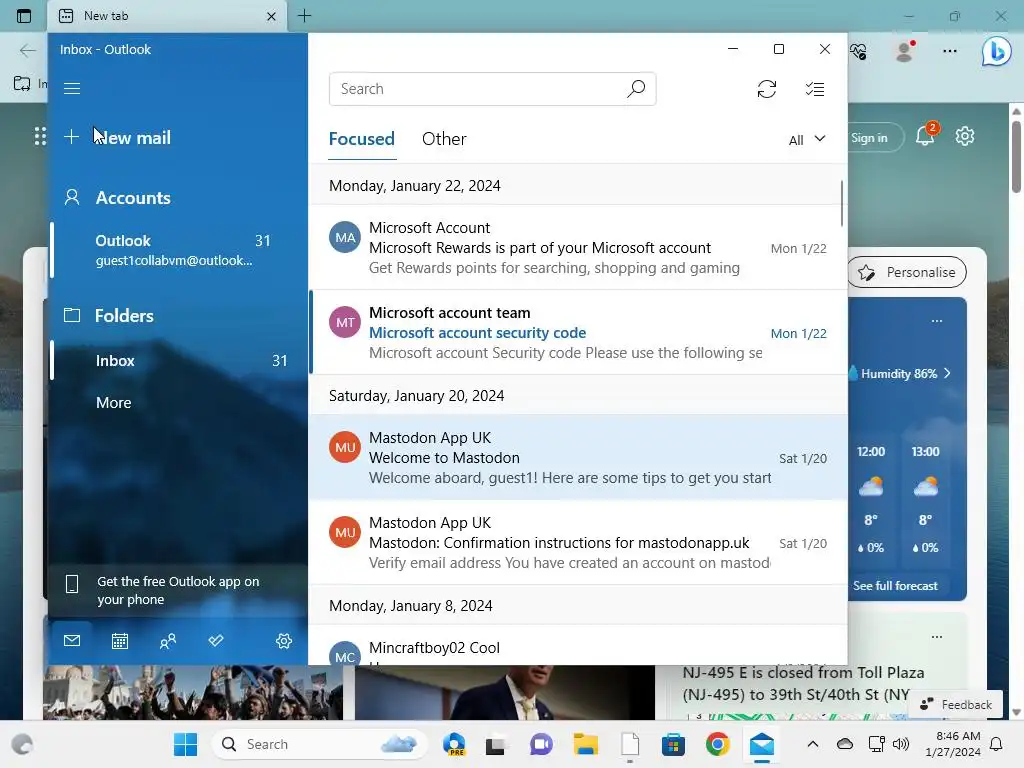The width and height of the screenshot is (1024, 768).
Task: Open Mail settings gear icon
Action: pos(283,641)
